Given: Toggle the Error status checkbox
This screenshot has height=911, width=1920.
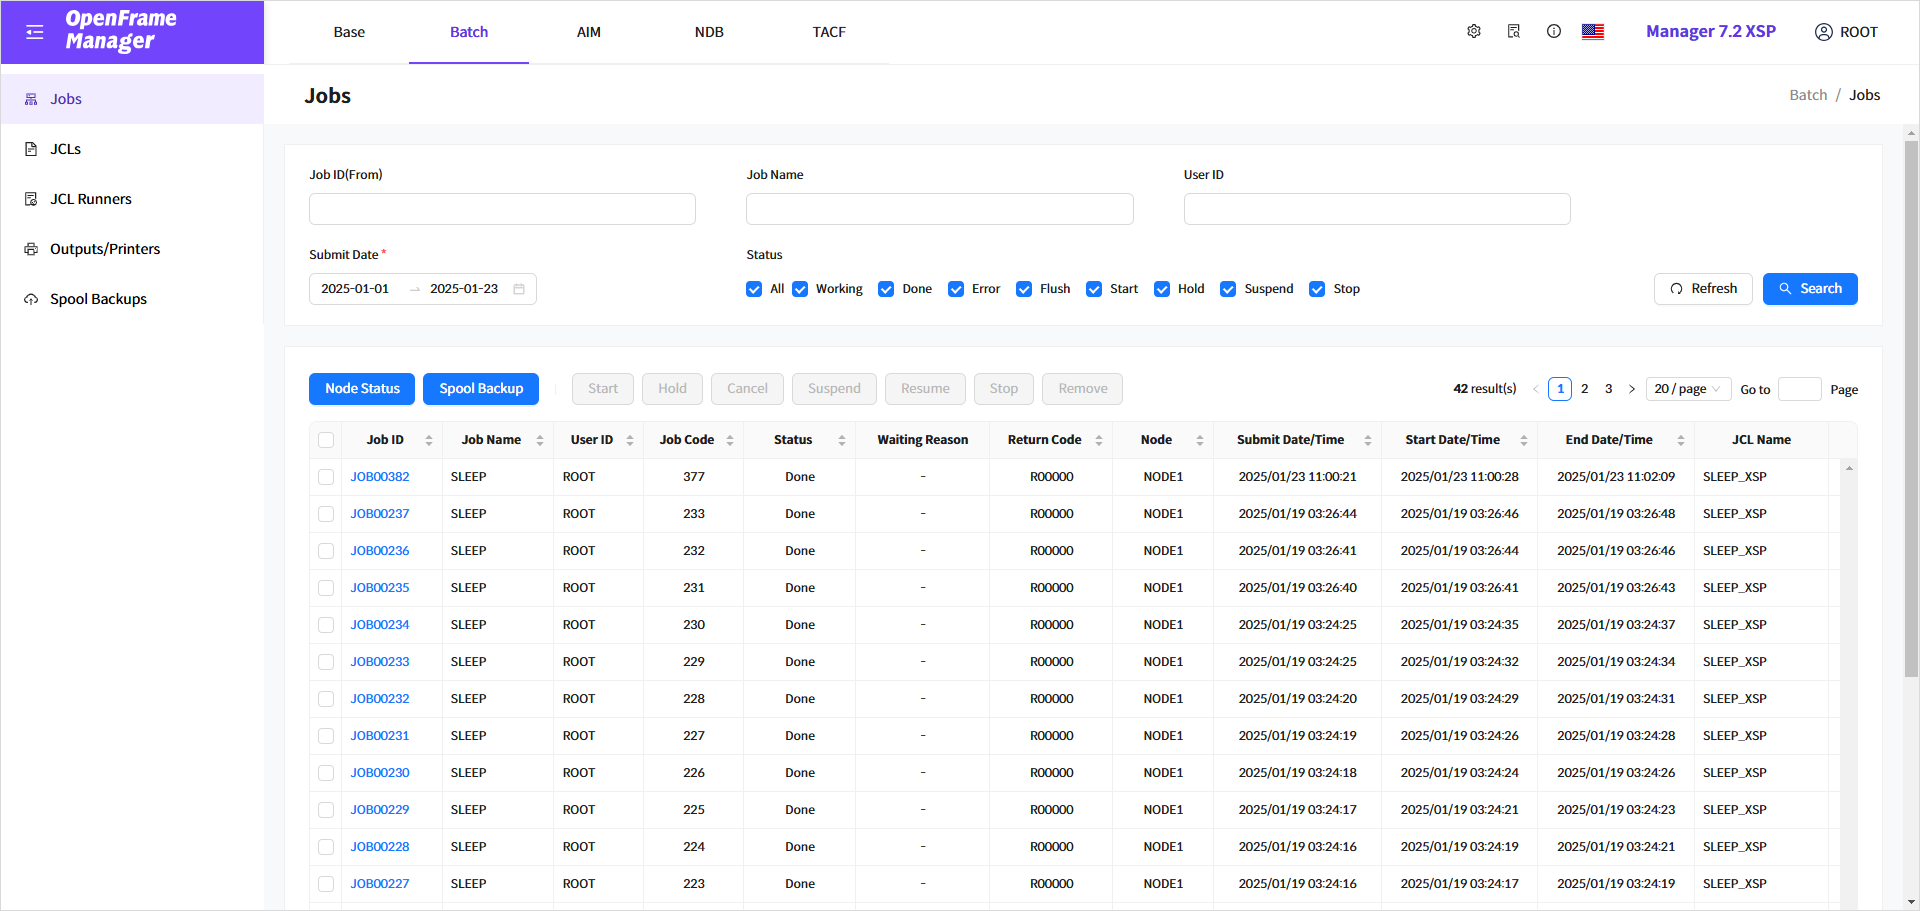Looking at the screenshot, I should coord(956,289).
